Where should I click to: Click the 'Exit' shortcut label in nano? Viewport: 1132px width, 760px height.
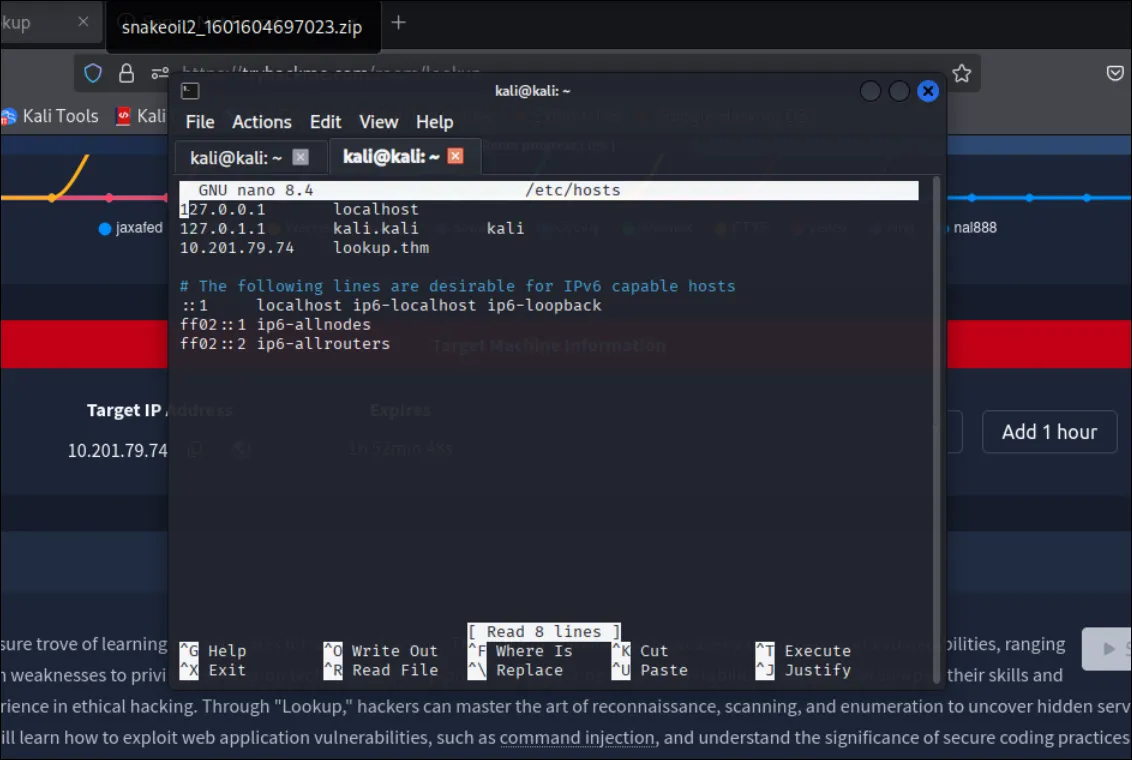pyautogui.click(x=227, y=670)
